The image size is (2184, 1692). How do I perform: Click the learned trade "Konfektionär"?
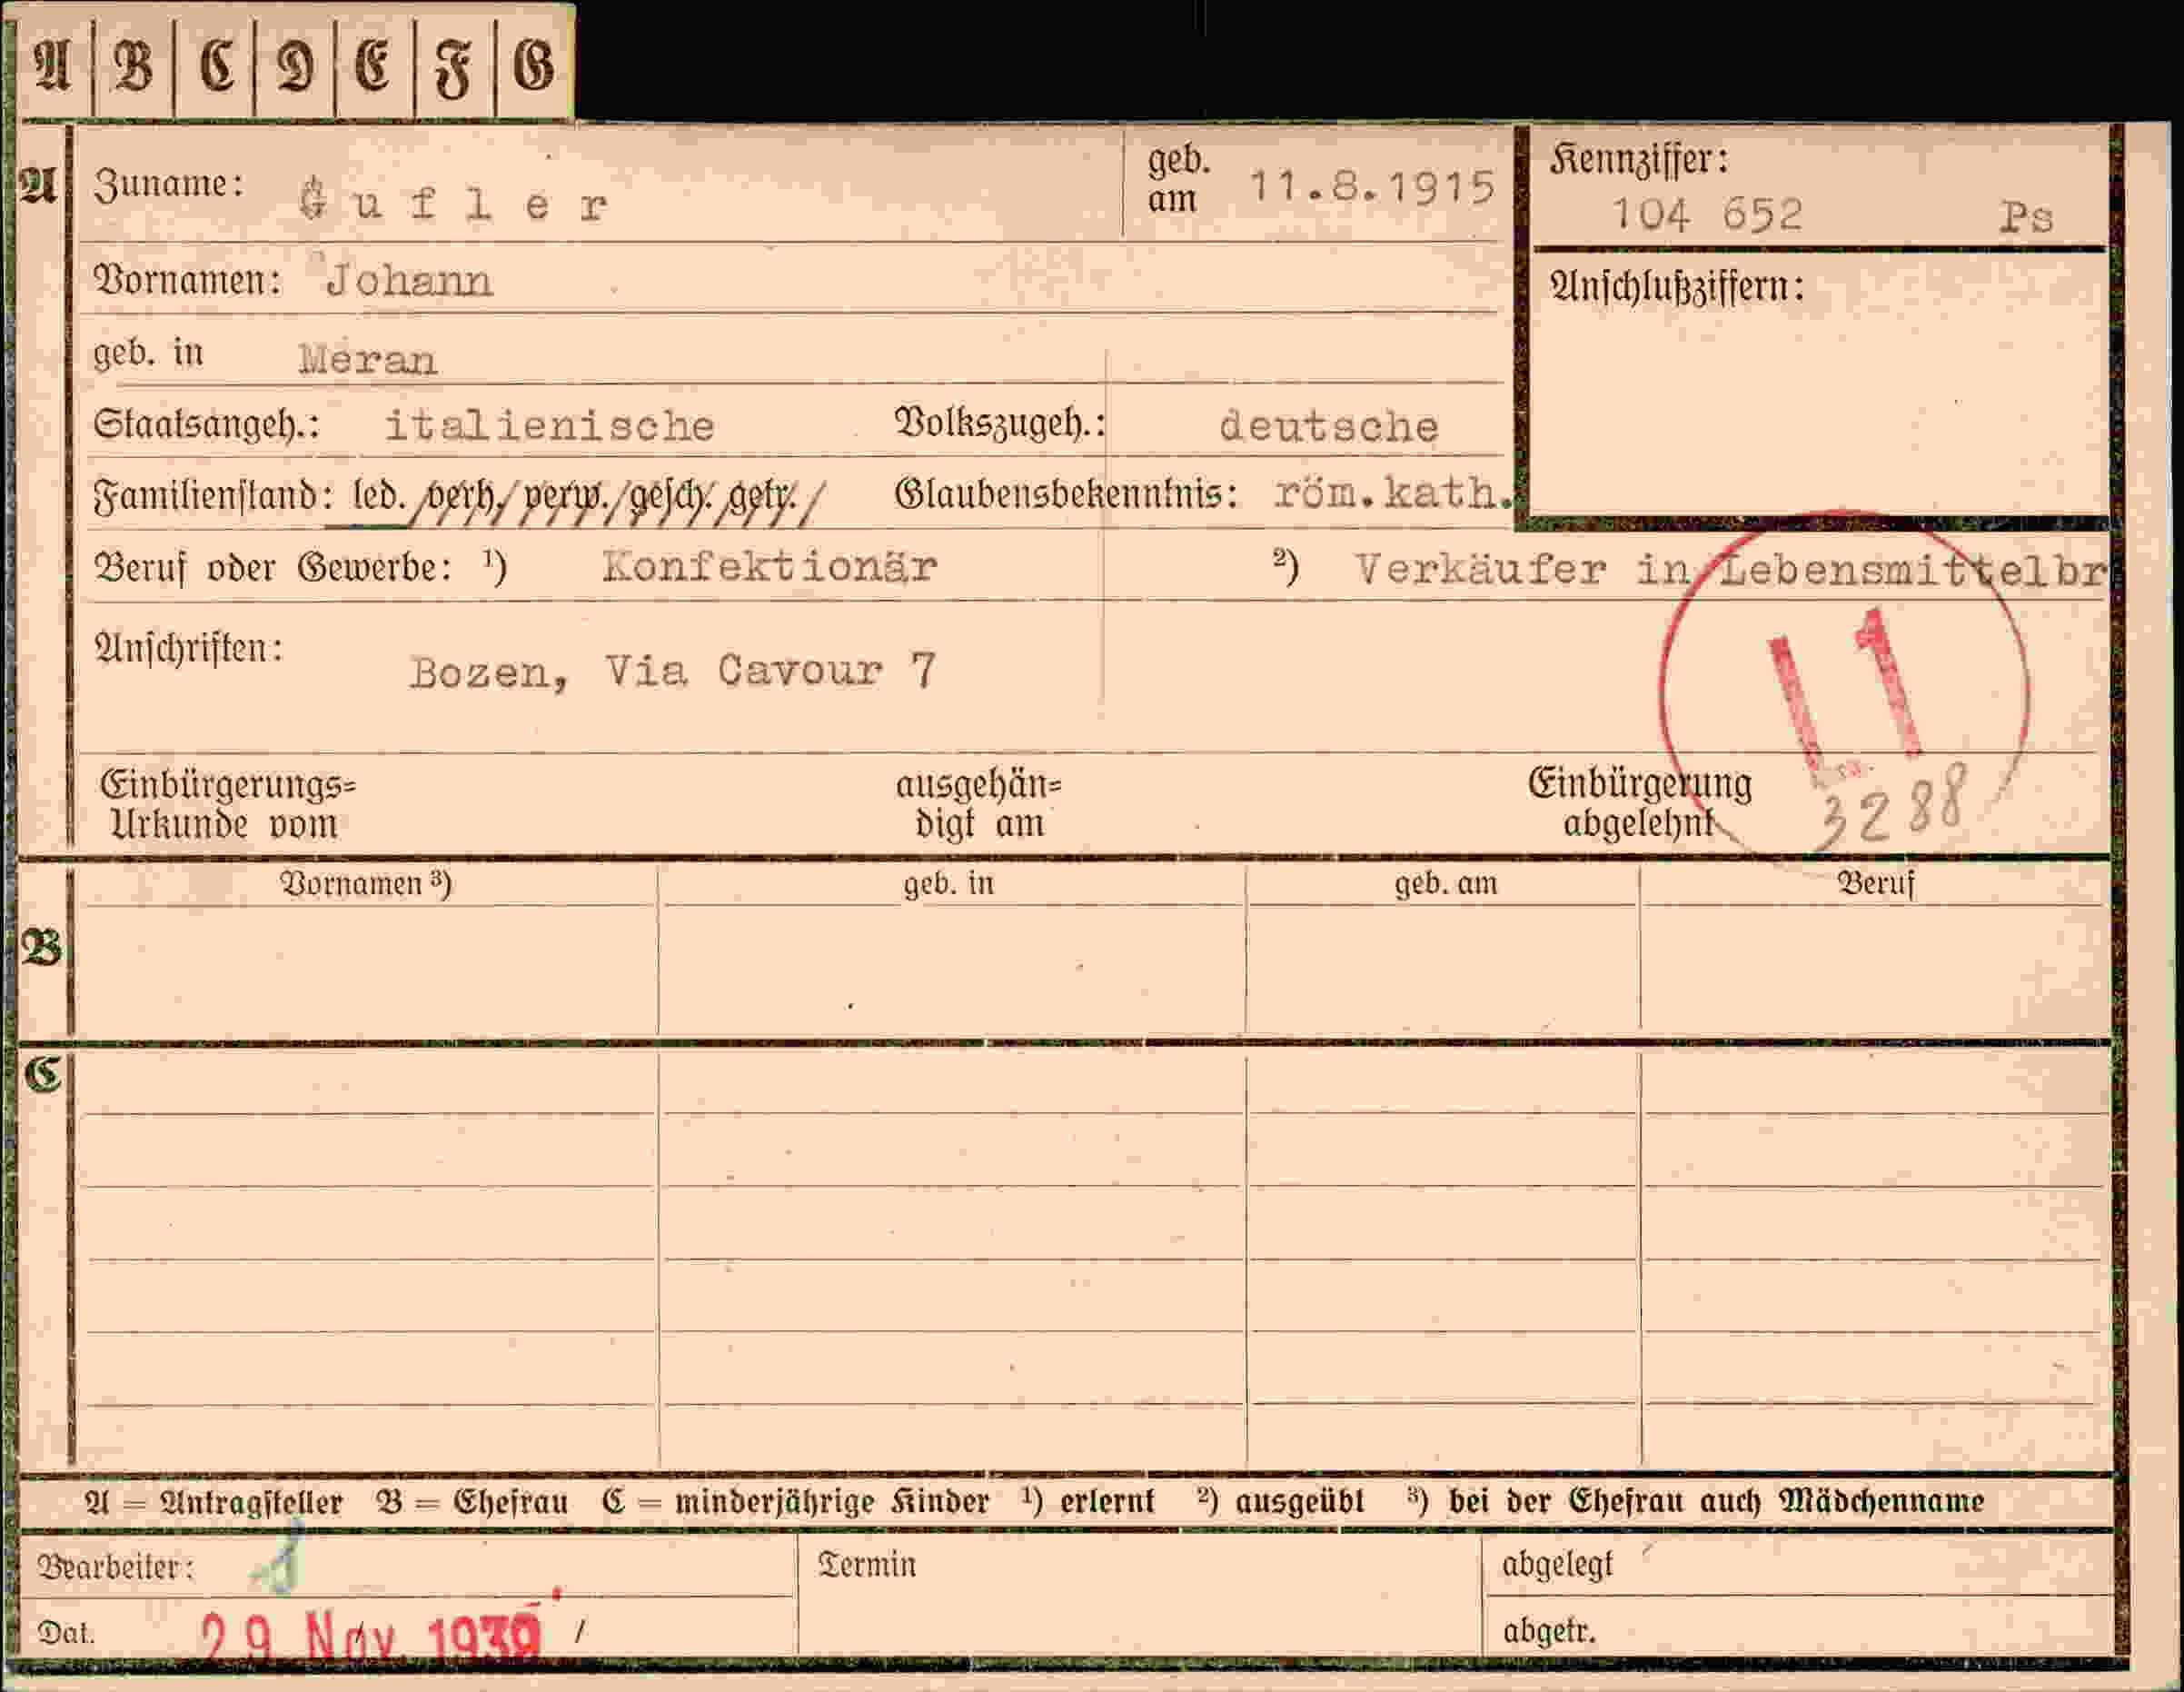(x=769, y=567)
